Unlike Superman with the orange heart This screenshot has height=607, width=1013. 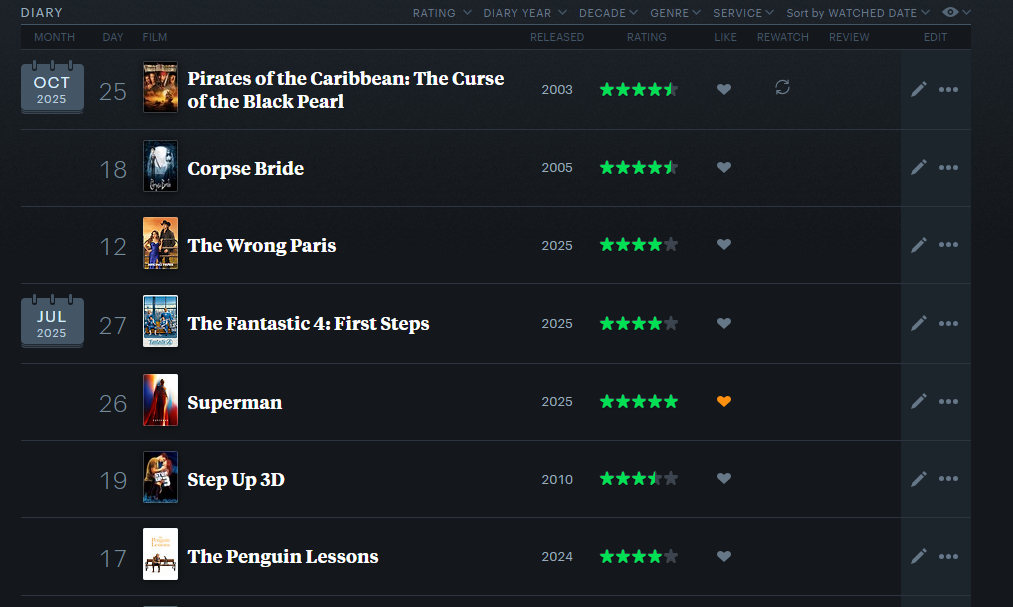coord(724,401)
